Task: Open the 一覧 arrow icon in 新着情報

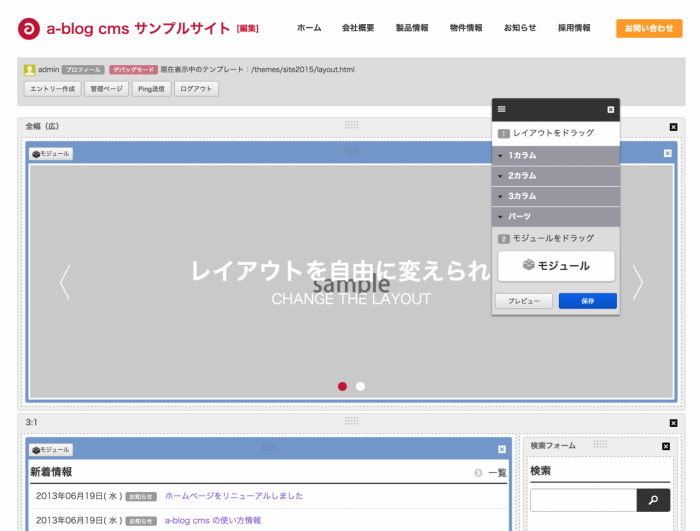Action: point(478,472)
